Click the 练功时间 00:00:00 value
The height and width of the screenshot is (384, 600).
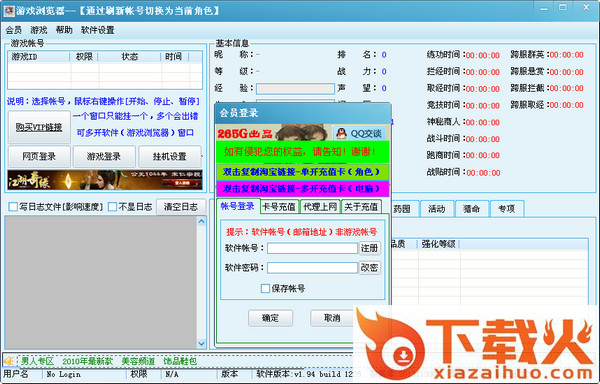point(483,55)
